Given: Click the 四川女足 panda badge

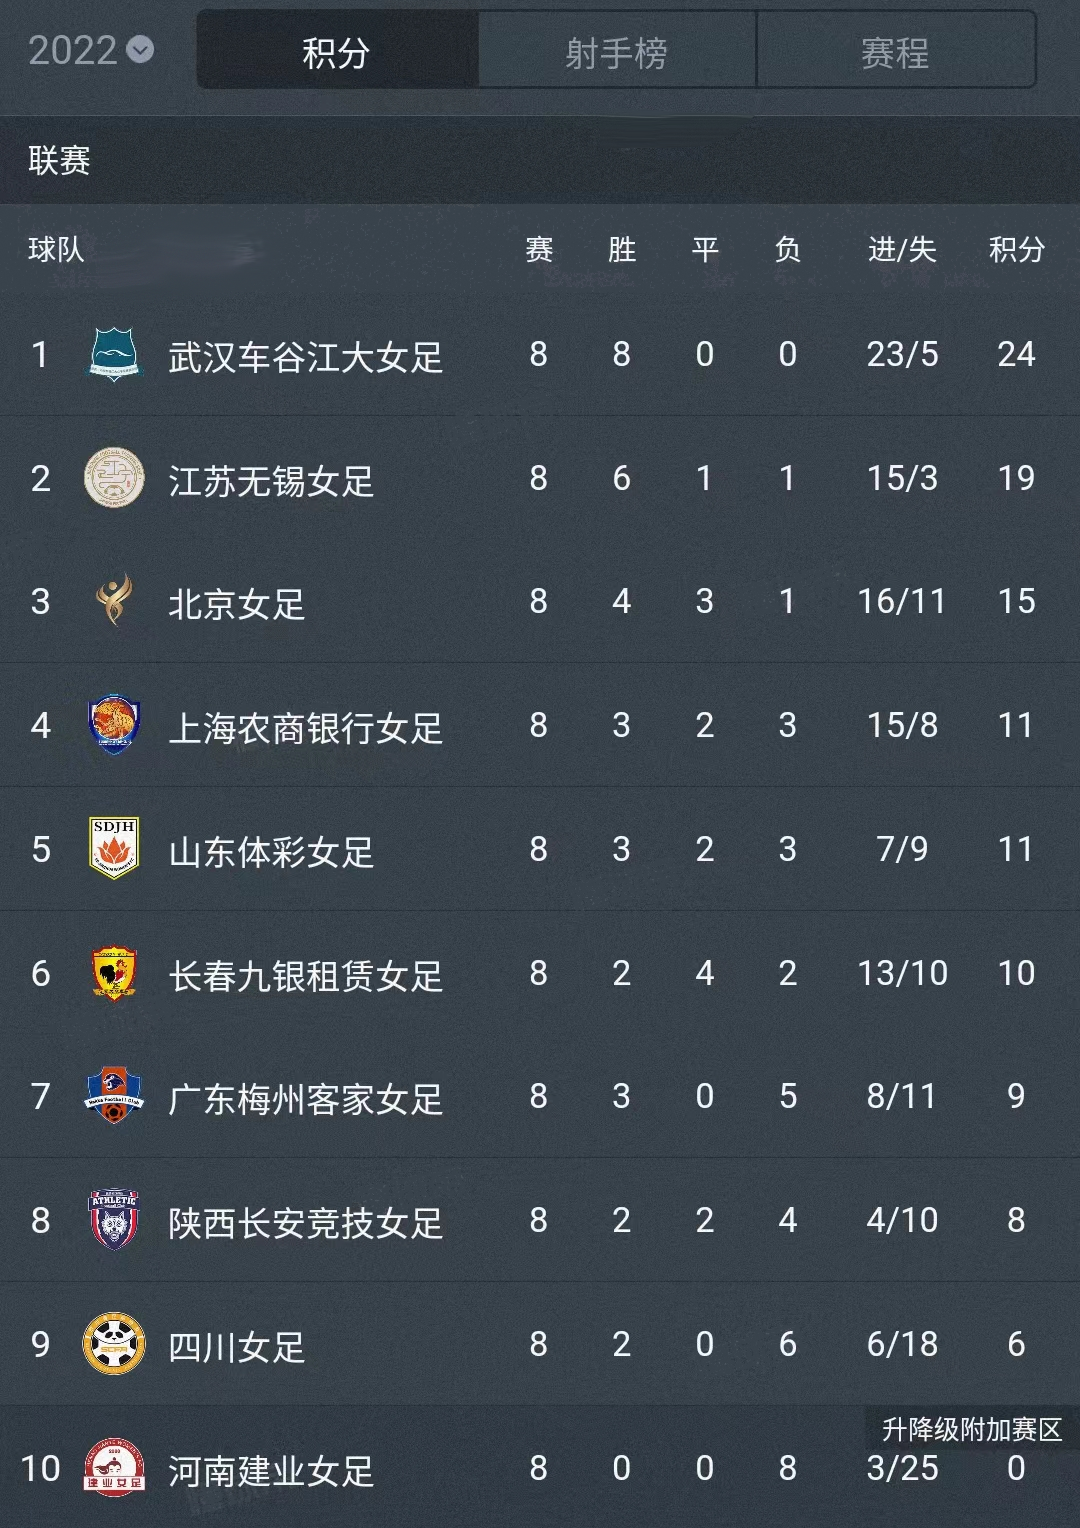Looking at the screenshot, I should [113, 1344].
